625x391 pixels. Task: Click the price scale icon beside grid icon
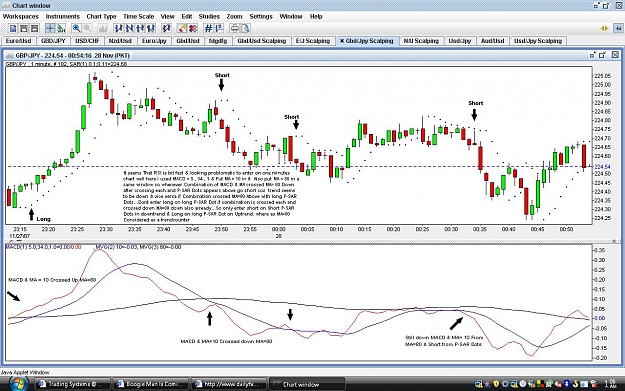(x=219, y=28)
